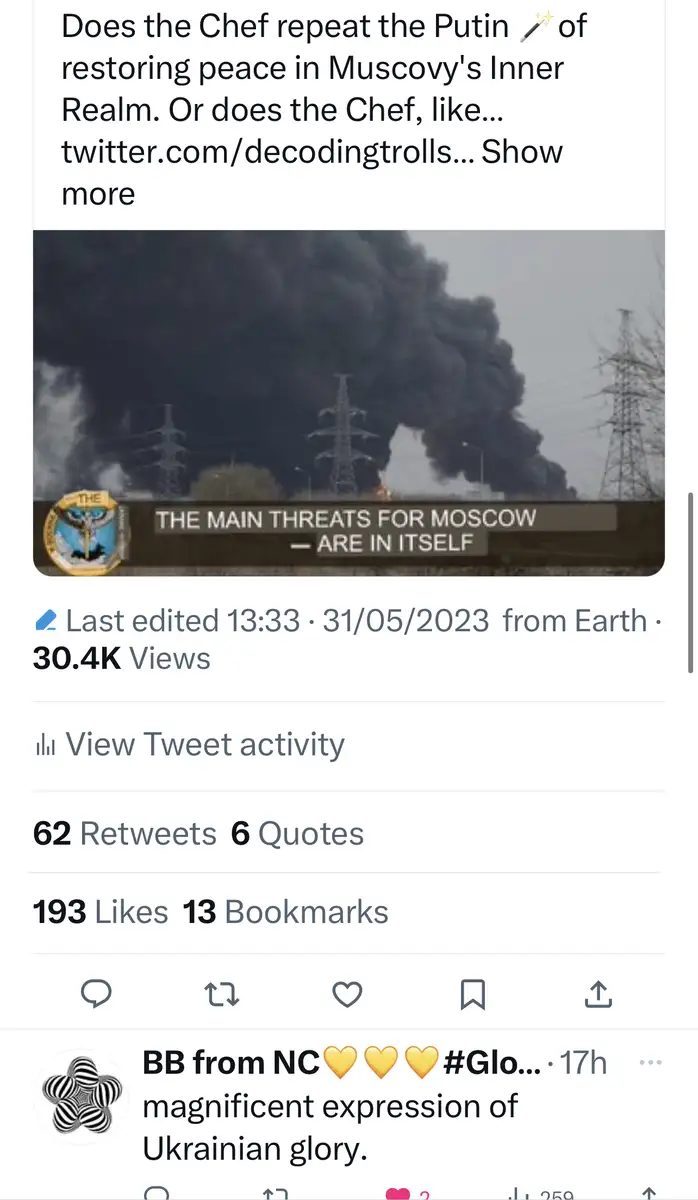Click the scrollbar on the right edge
The width and height of the screenshot is (698, 1200).
click(x=690, y=580)
